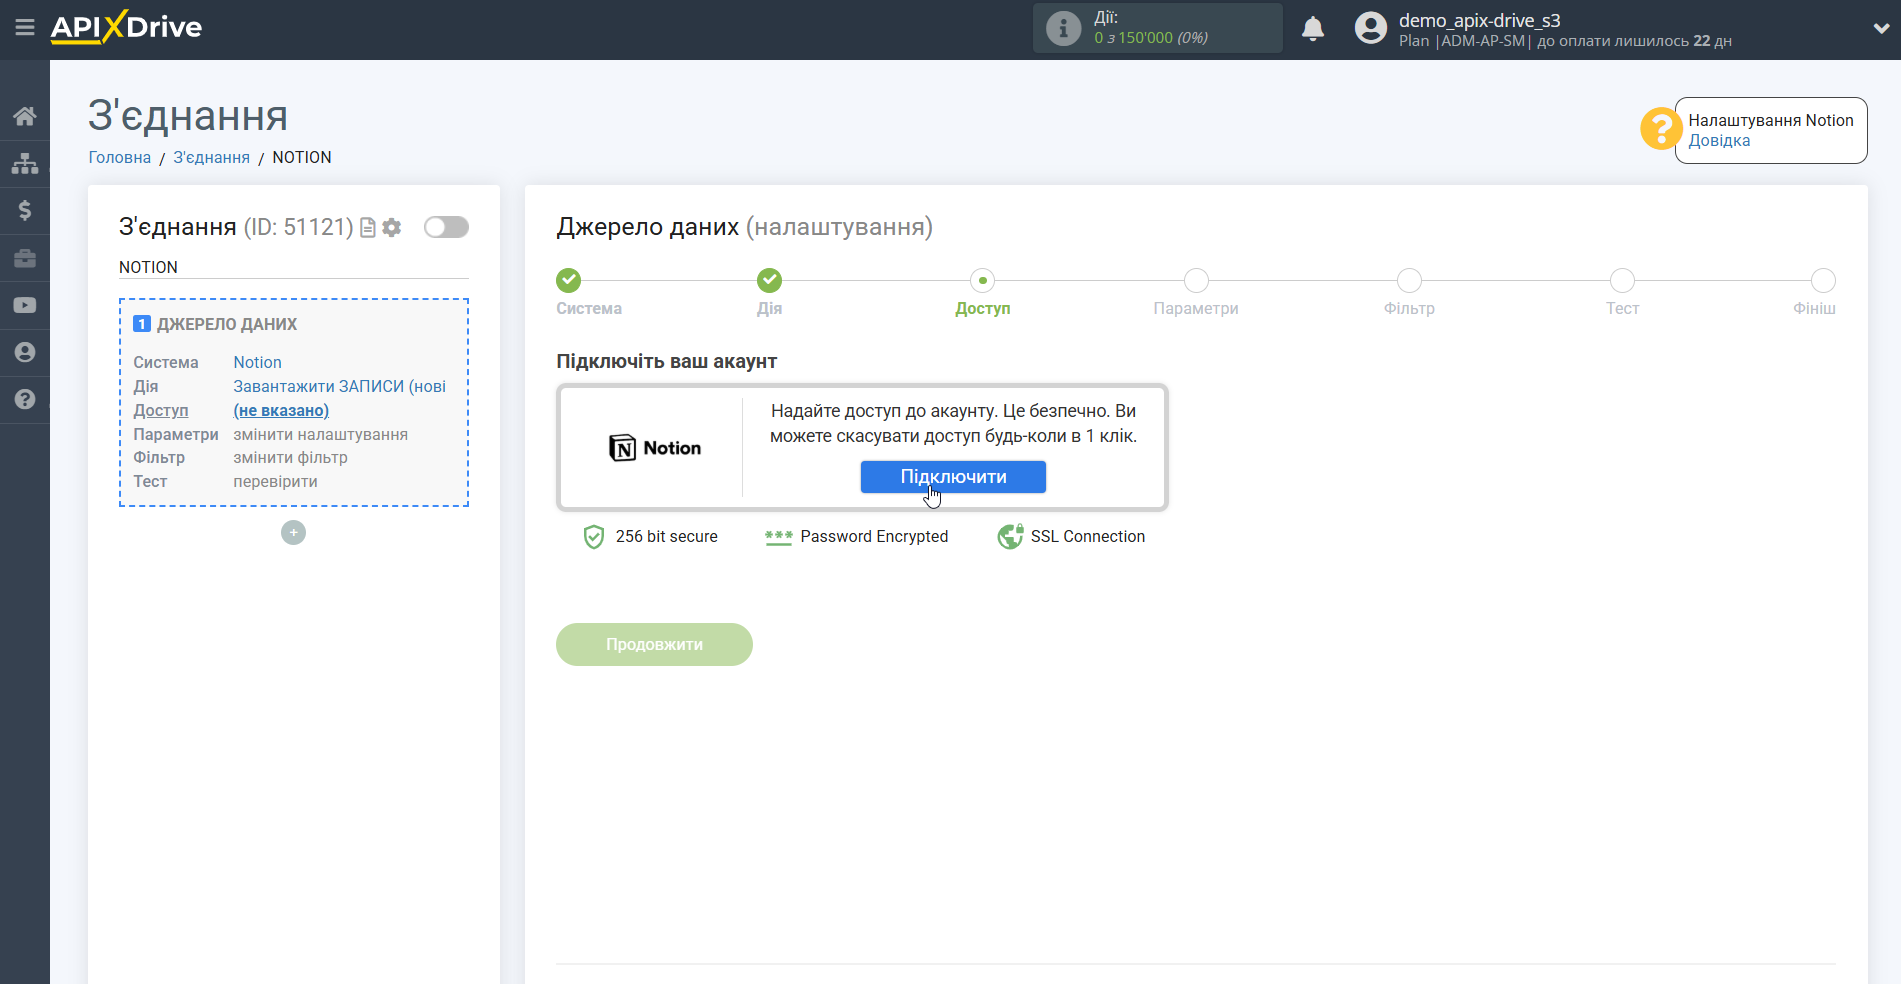Toggle the connection on/off switch
The width and height of the screenshot is (1901, 984).
446,227
